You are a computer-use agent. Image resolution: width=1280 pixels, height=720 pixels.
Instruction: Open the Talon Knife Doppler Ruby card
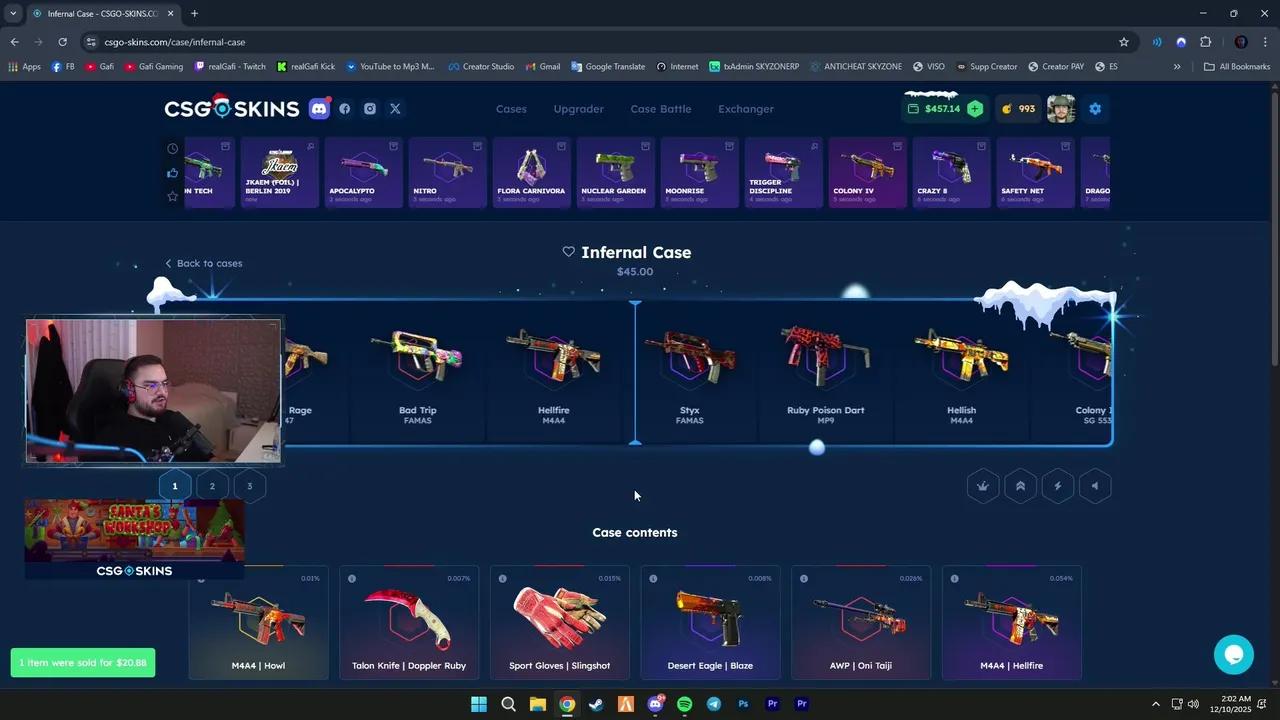click(x=409, y=623)
